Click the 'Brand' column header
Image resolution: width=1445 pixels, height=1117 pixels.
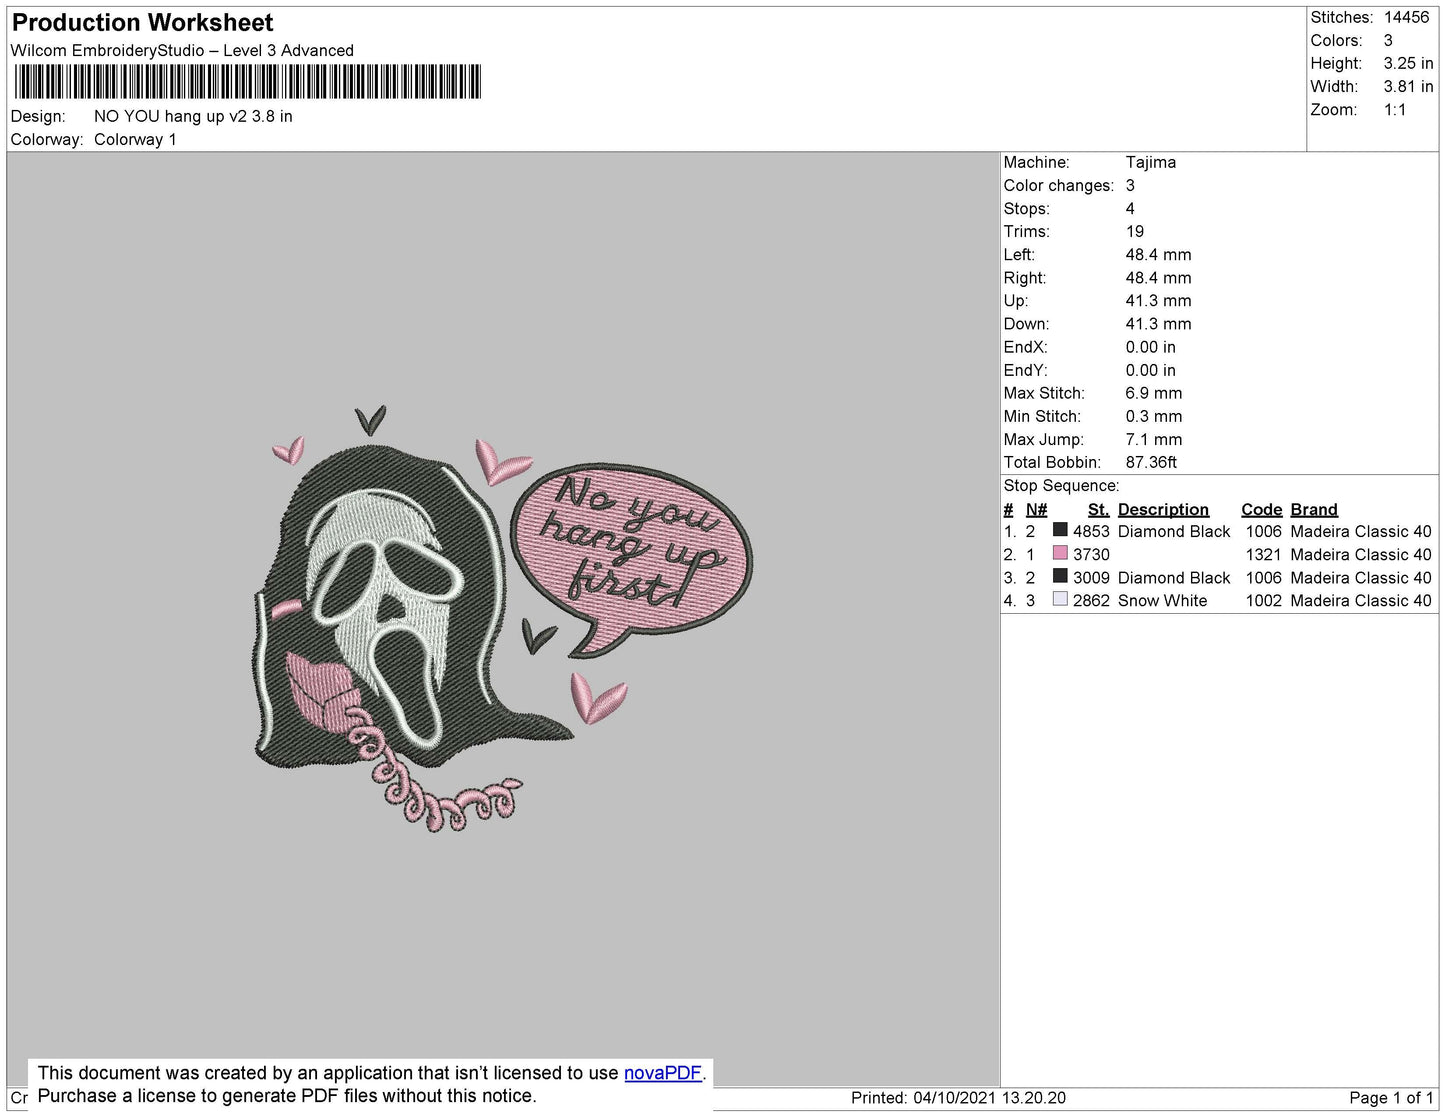pyautogui.click(x=1313, y=510)
